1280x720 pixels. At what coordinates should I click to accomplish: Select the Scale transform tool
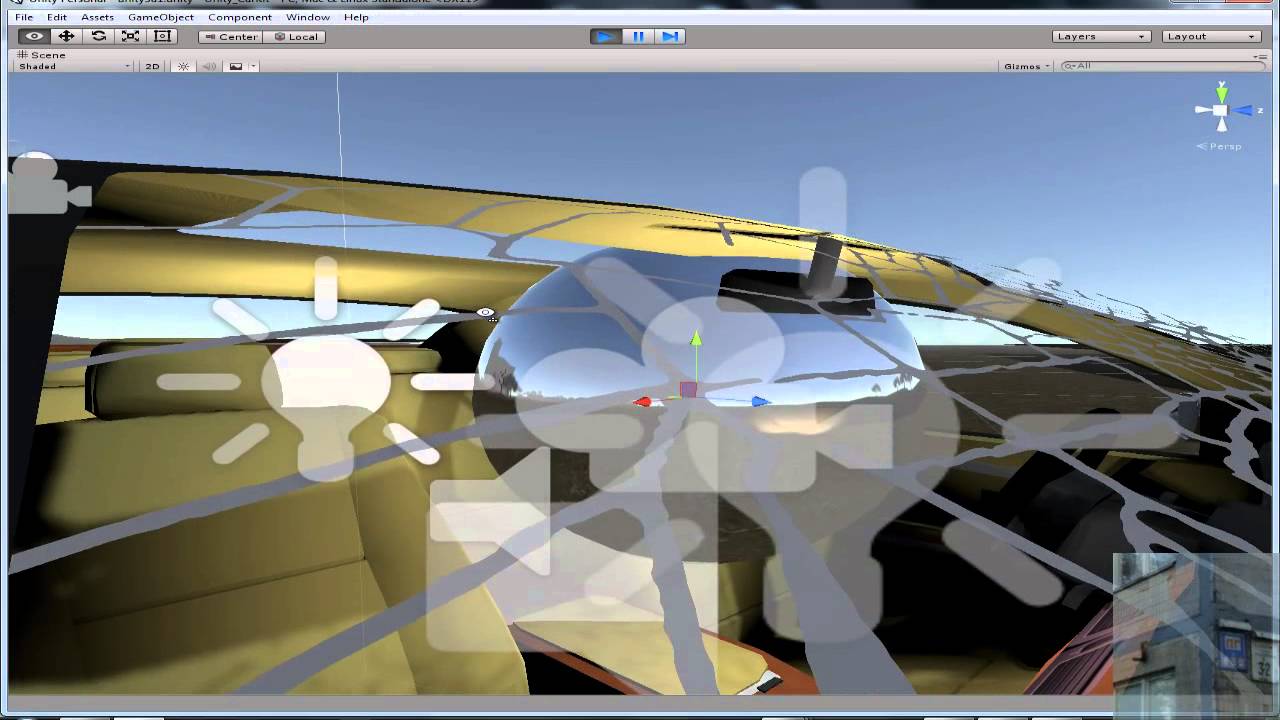pos(130,36)
